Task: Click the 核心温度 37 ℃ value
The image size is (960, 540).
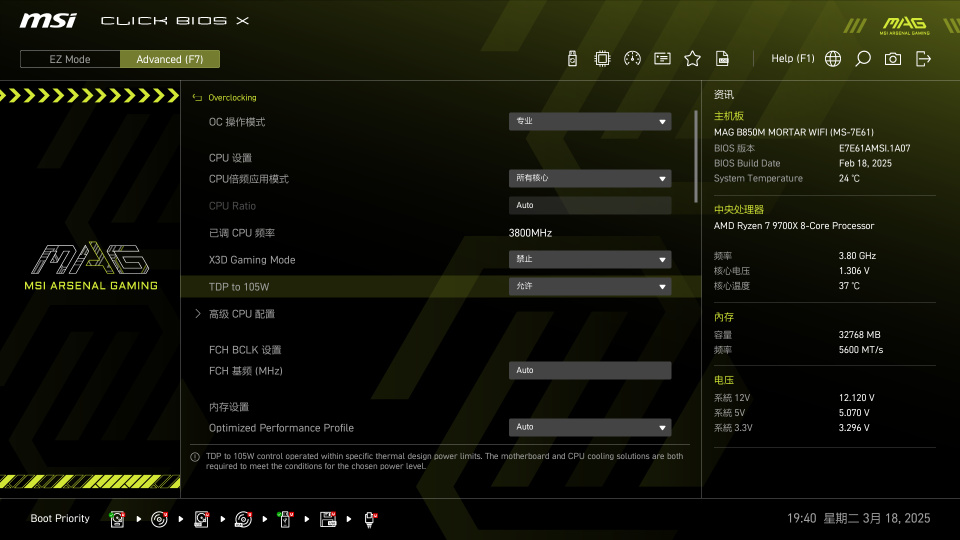Action: point(849,285)
